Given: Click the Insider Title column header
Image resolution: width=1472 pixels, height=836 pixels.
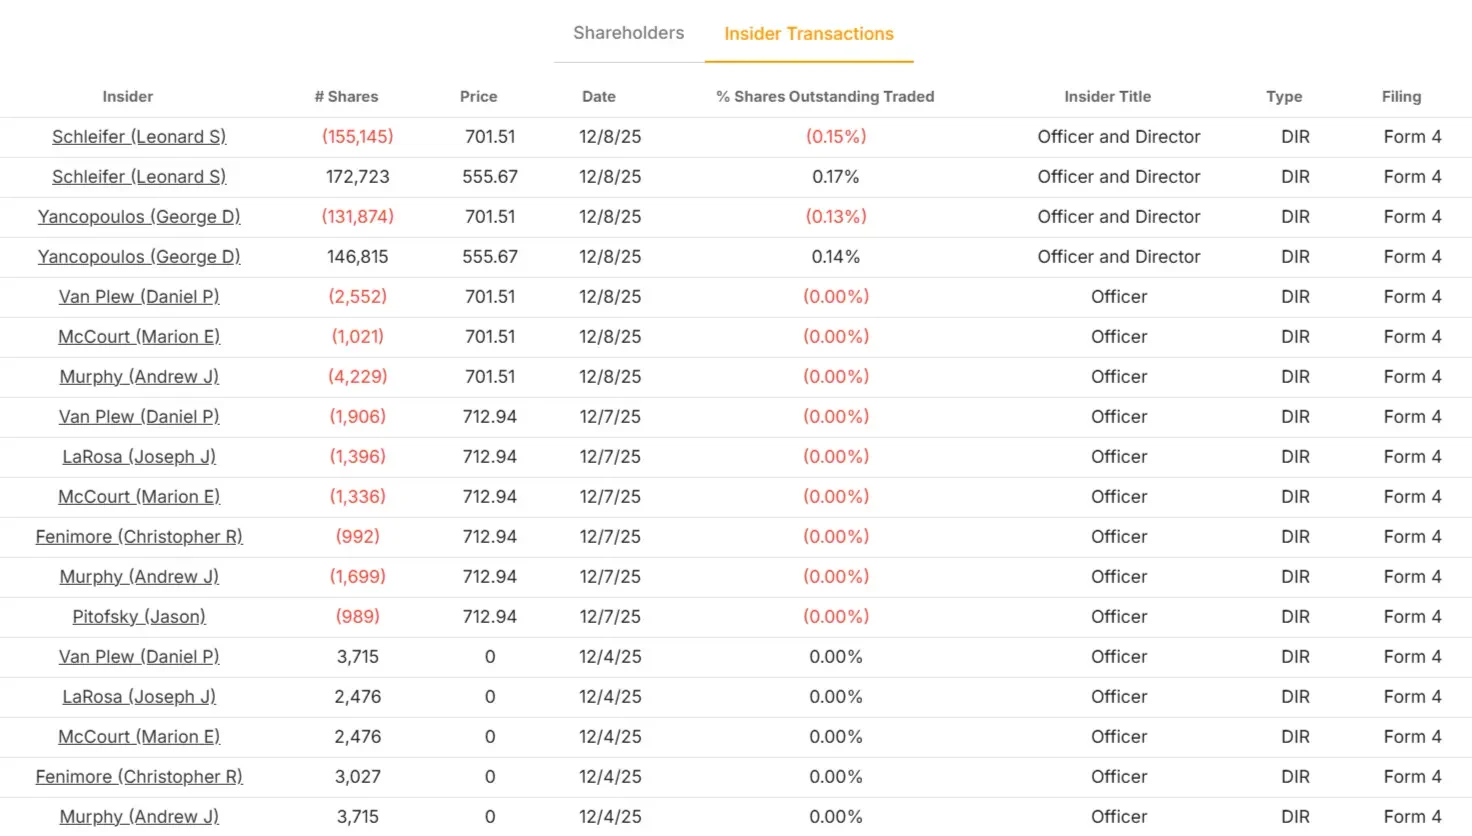Looking at the screenshot, I should [x=1107, y=97].
